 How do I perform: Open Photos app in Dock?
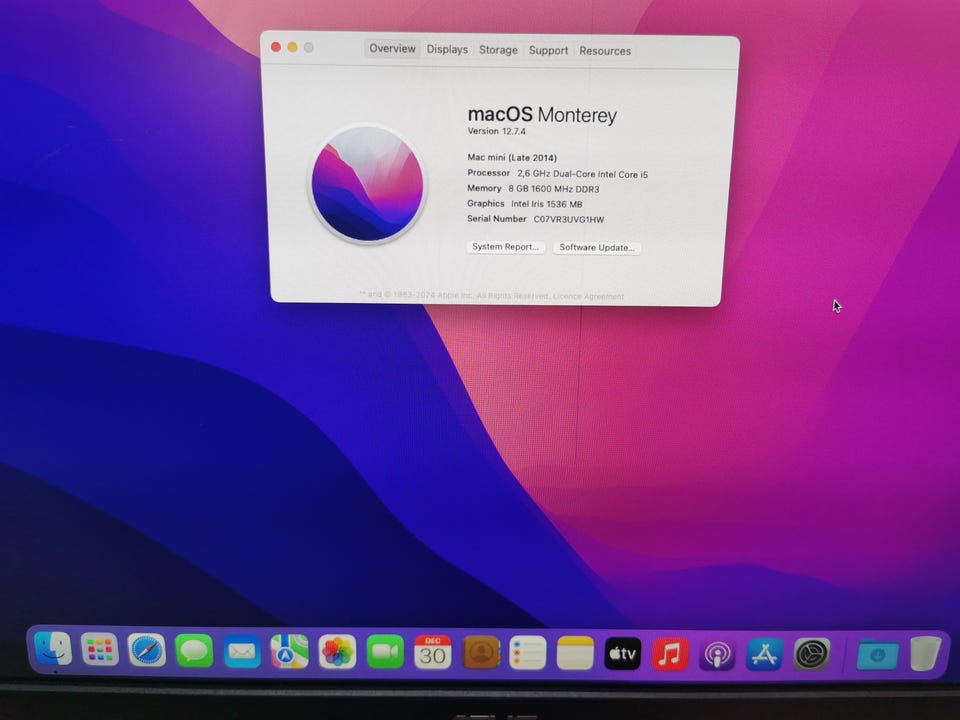point(337,653)
